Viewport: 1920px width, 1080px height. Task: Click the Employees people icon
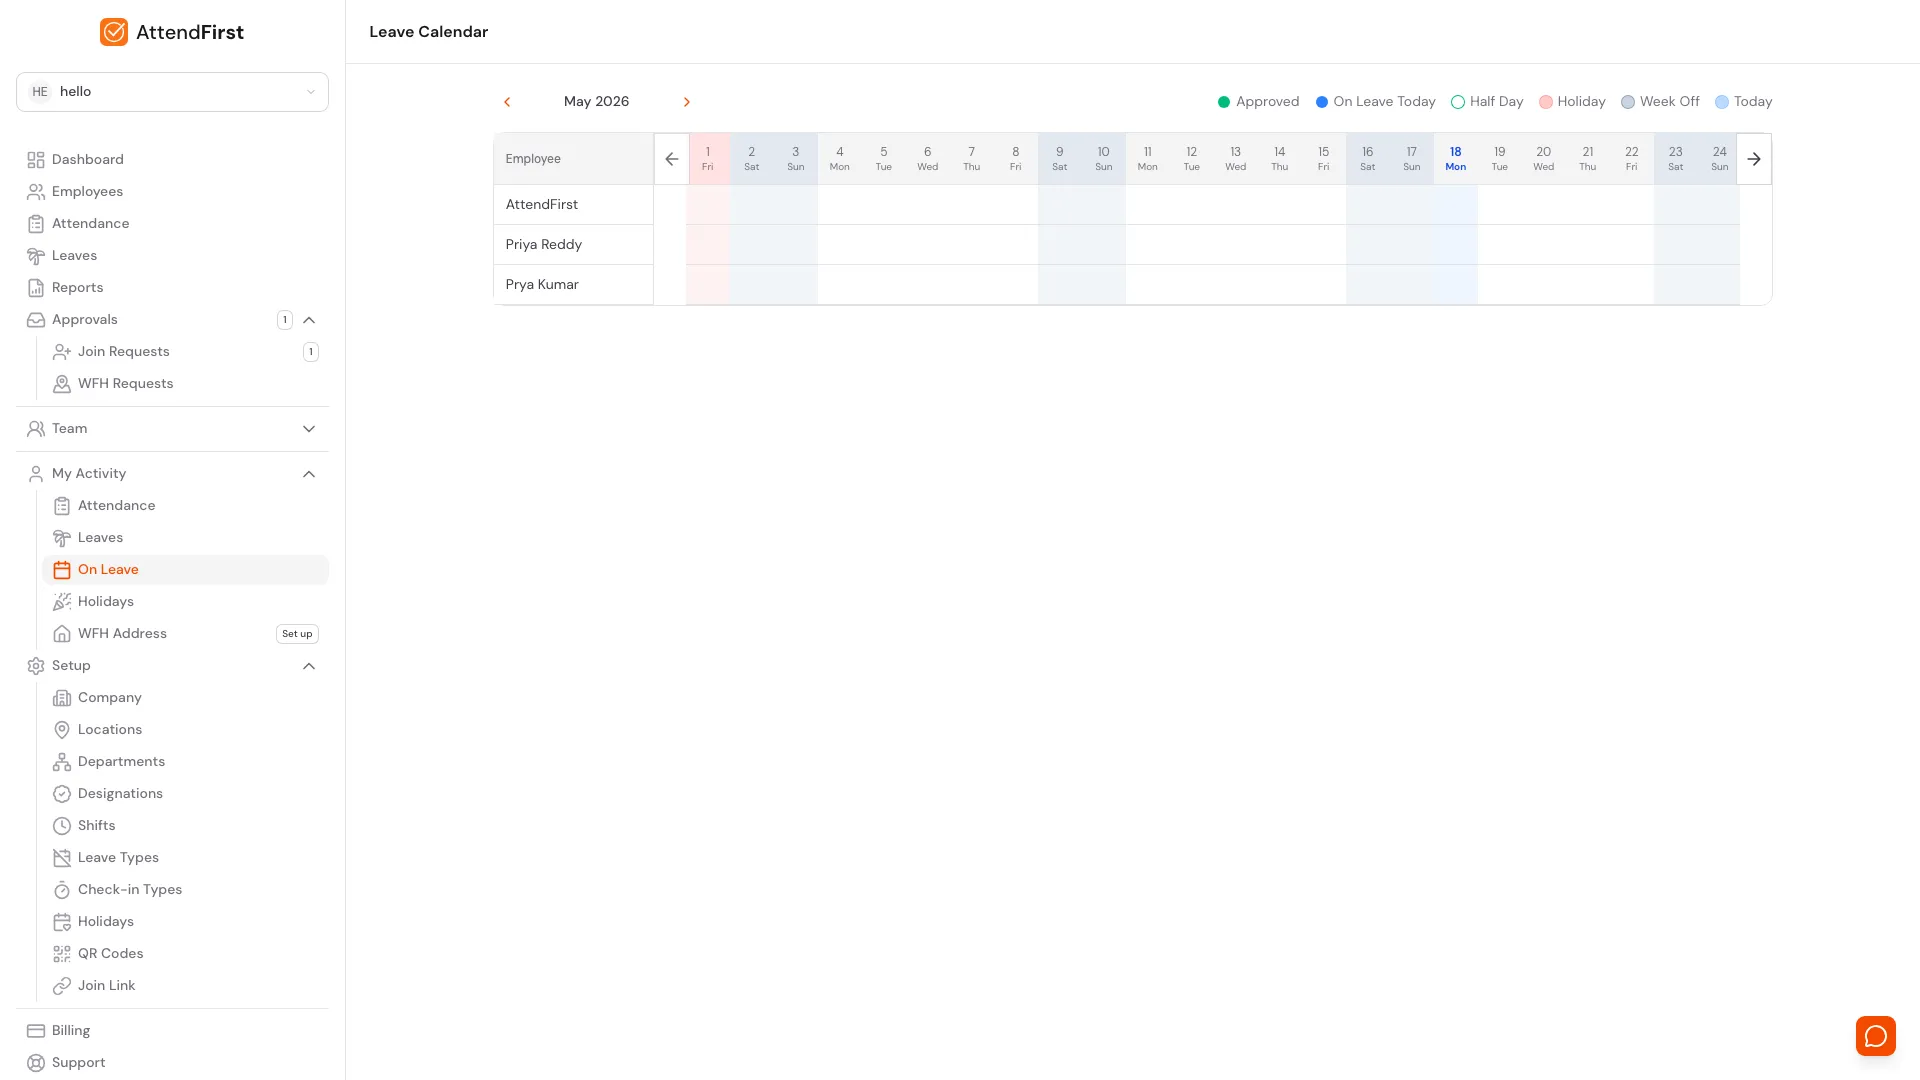36,192
